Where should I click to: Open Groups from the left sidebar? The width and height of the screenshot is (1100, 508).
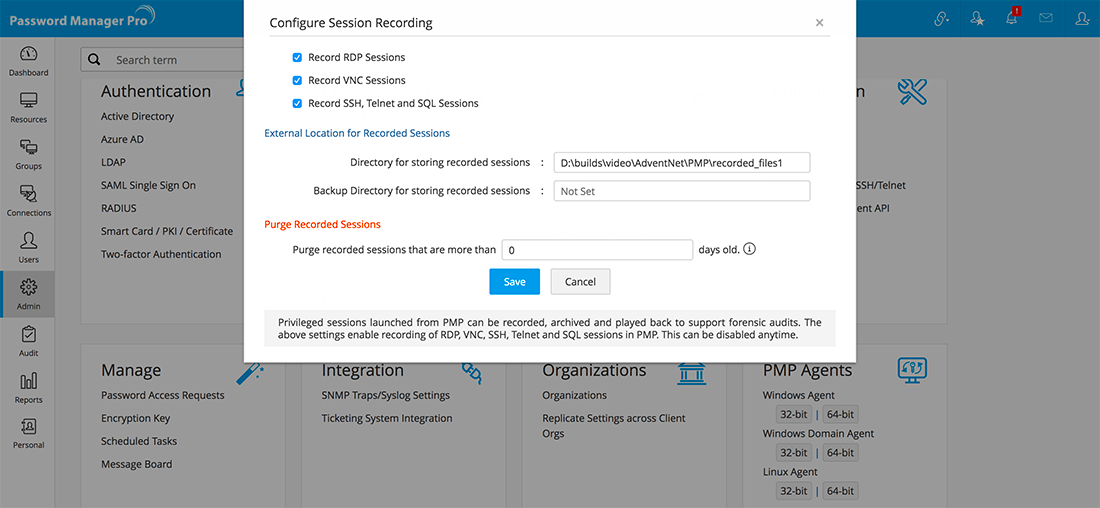point(28,153)
